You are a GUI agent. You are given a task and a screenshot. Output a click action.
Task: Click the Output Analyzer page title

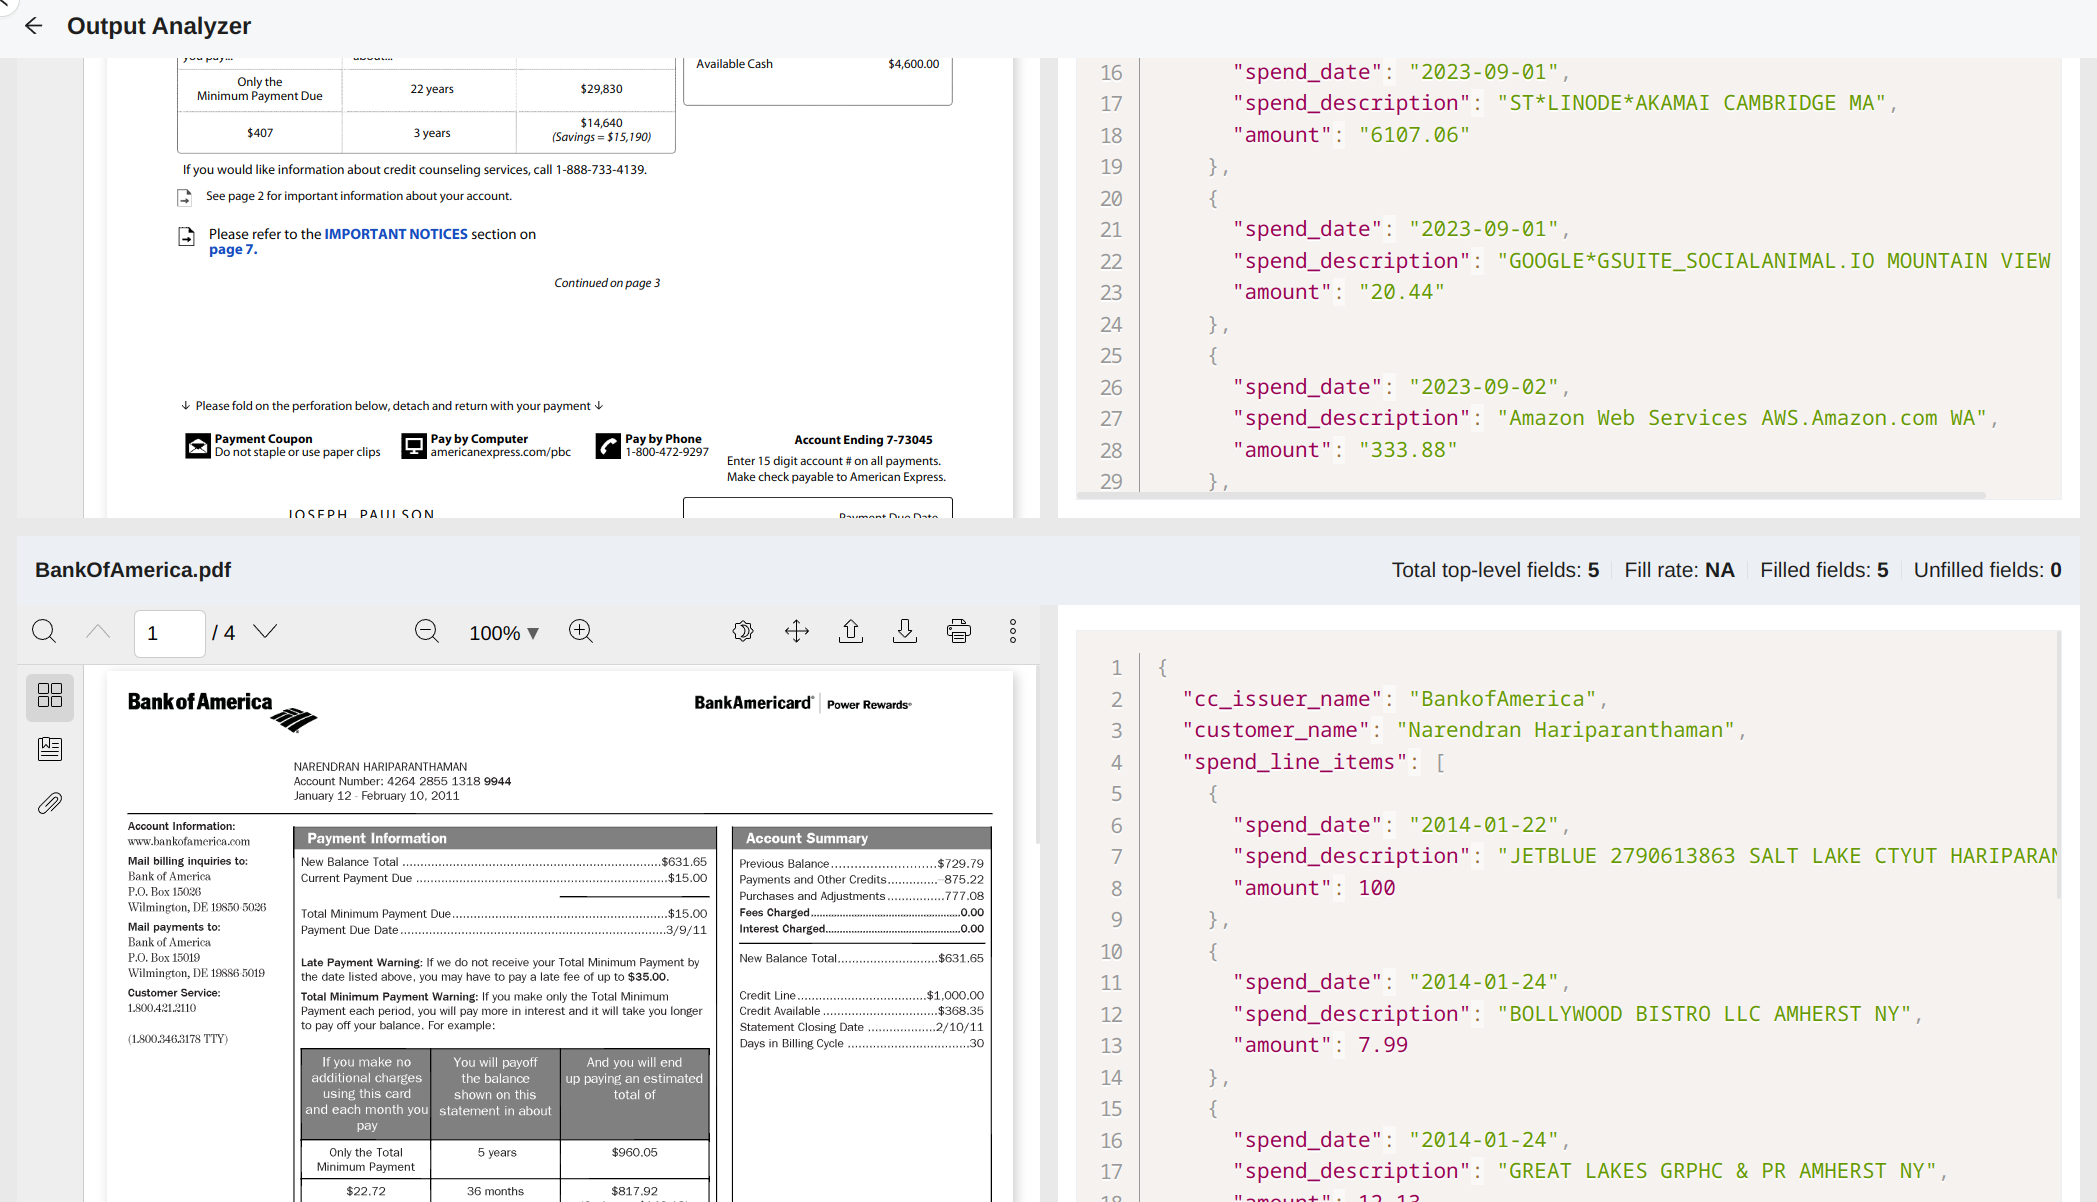[x=159, y=26]
